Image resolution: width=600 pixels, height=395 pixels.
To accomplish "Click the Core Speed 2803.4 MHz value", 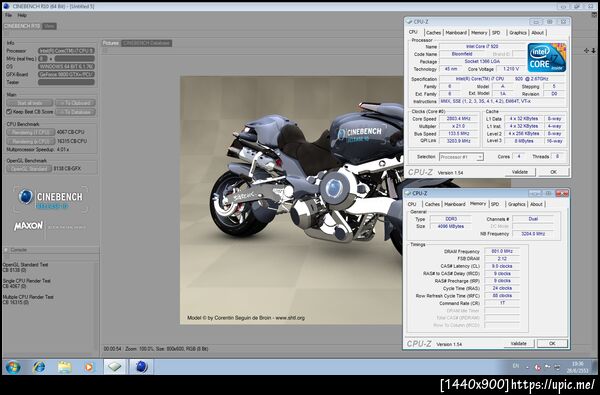I will coord(458,119).
